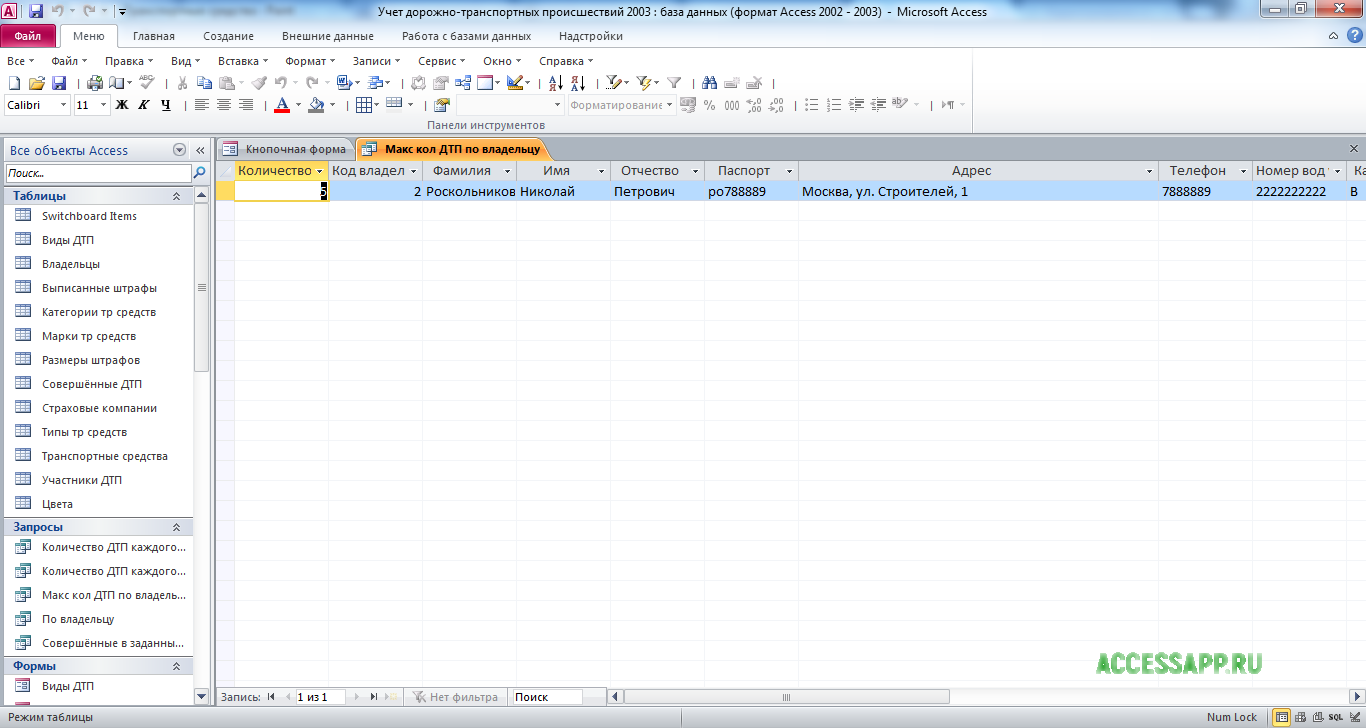Click the Spelling check ABC icon
The width and height of the screenshot is (1366, 728).
pos(147,83)
